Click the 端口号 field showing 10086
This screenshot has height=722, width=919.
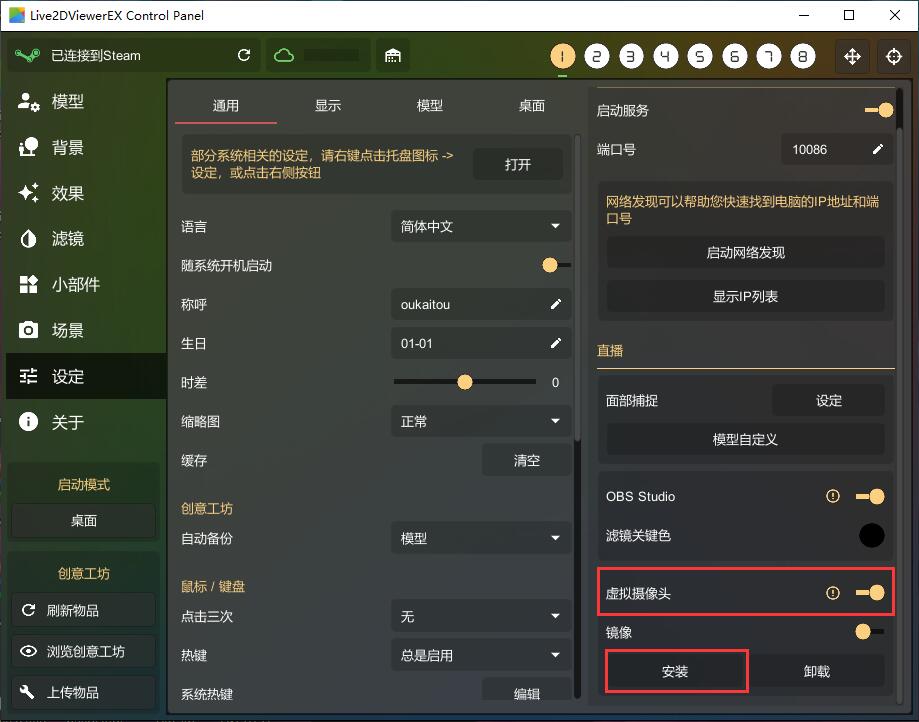tap(838, 149)
